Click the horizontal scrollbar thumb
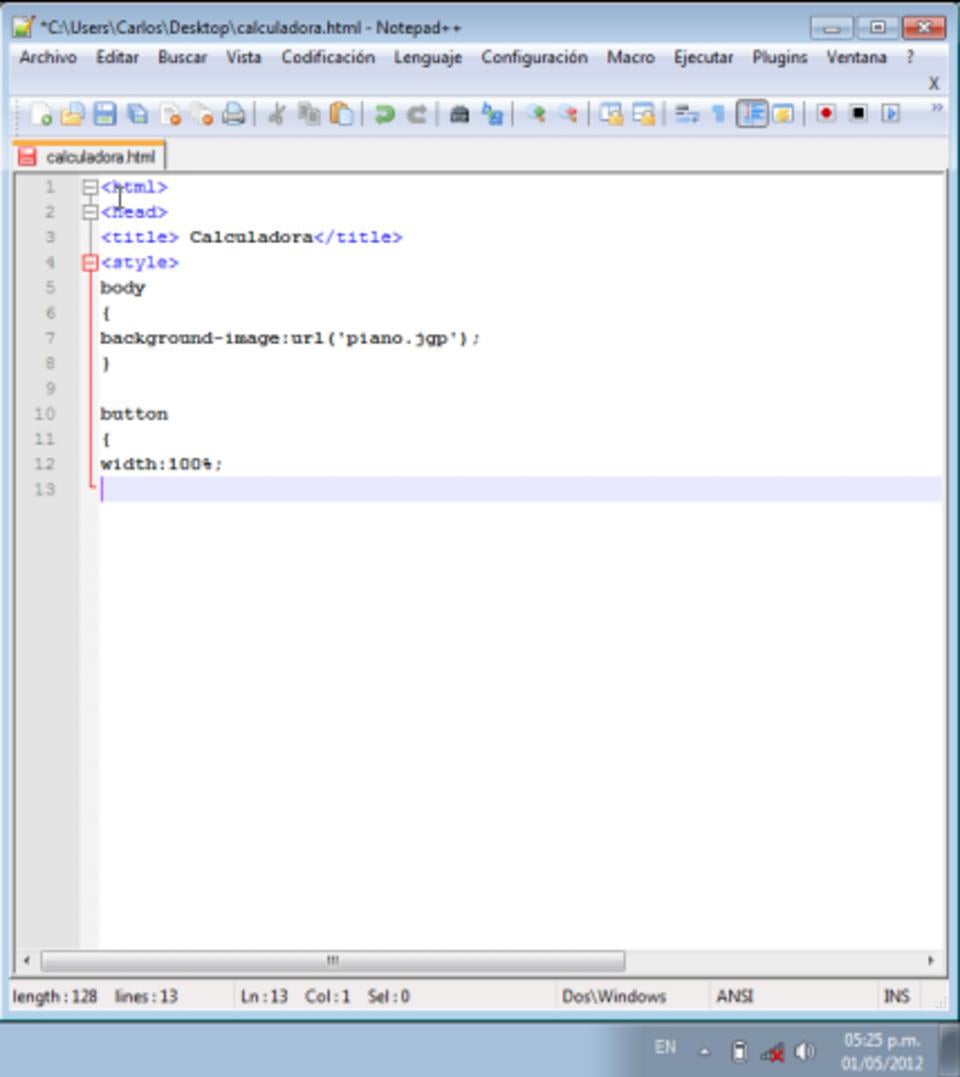Viewport: 960px width, 1077px height. click(333, 960)
